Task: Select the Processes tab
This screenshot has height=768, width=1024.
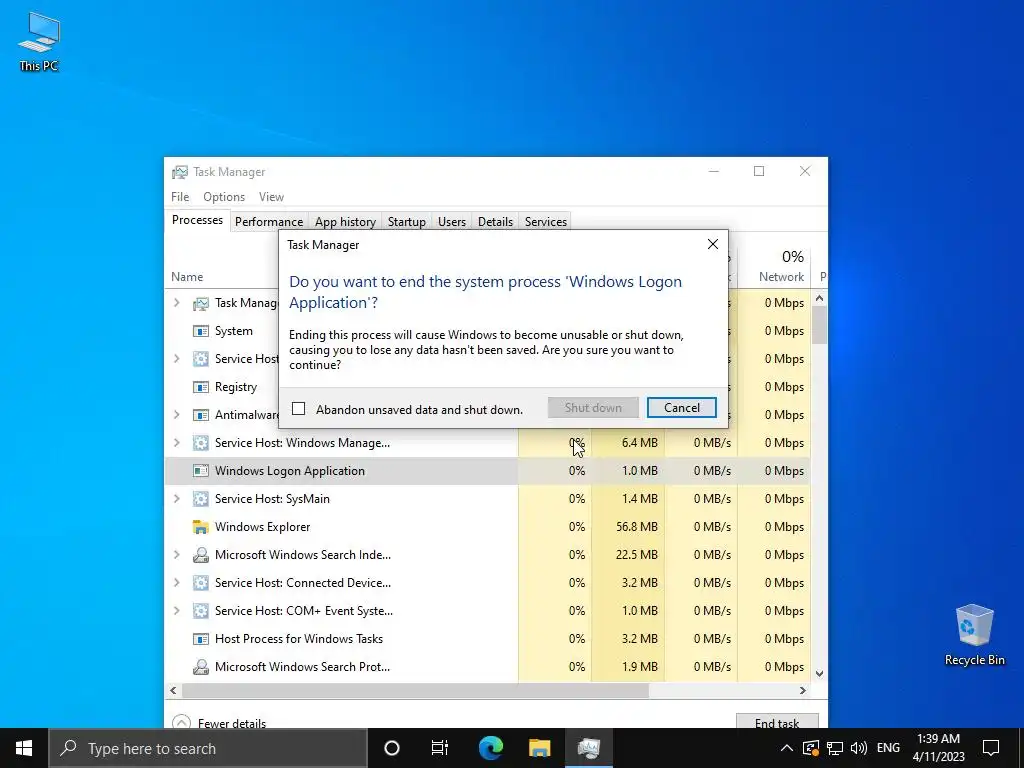Action: 197,220
